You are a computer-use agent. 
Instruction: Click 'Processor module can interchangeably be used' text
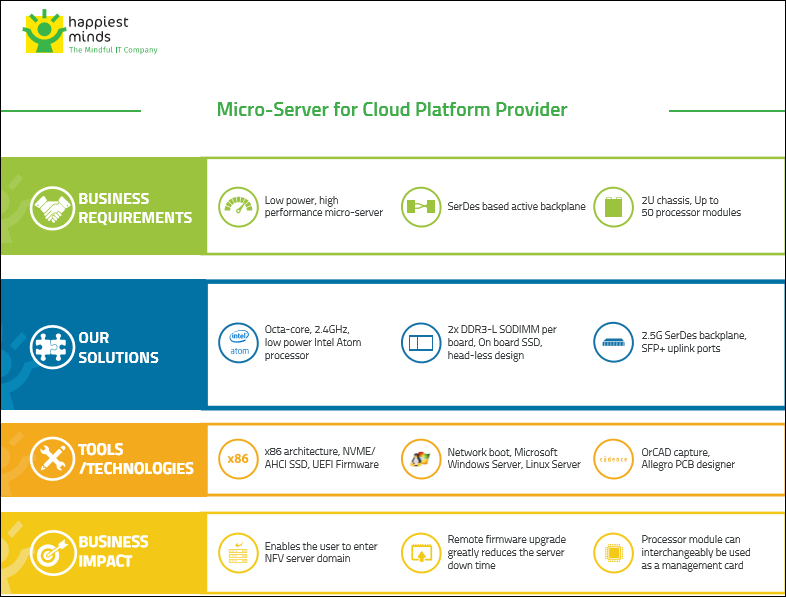tap(696, 546)
